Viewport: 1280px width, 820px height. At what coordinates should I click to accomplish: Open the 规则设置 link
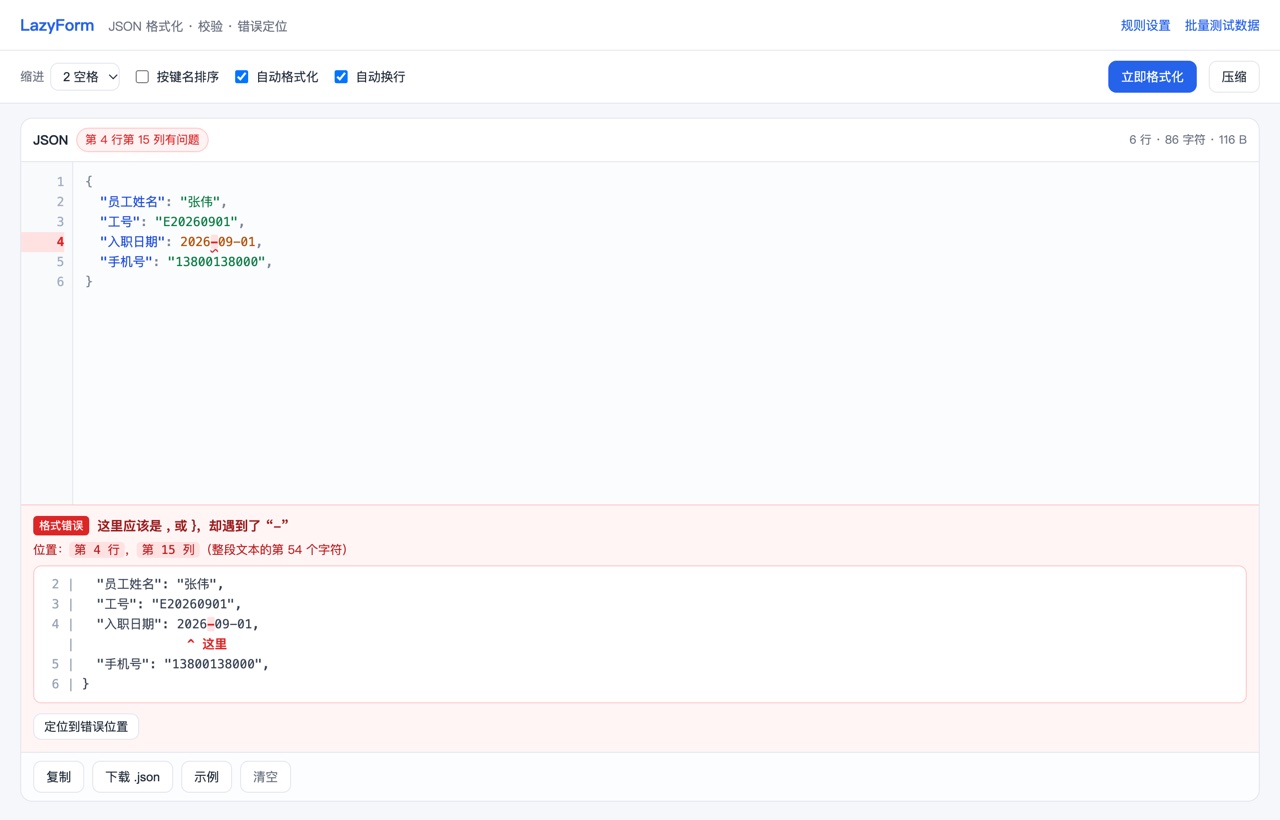1145,26
